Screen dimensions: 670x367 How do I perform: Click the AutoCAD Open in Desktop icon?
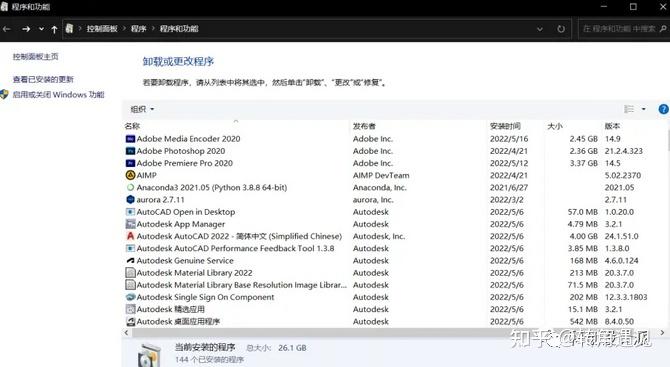click(130, 212)
